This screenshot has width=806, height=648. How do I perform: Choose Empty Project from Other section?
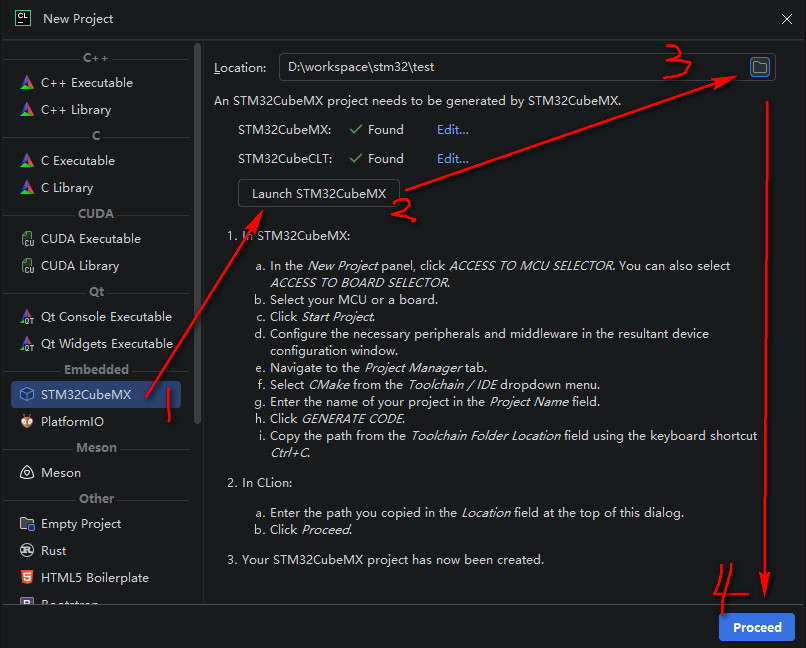tap(96, 524)
